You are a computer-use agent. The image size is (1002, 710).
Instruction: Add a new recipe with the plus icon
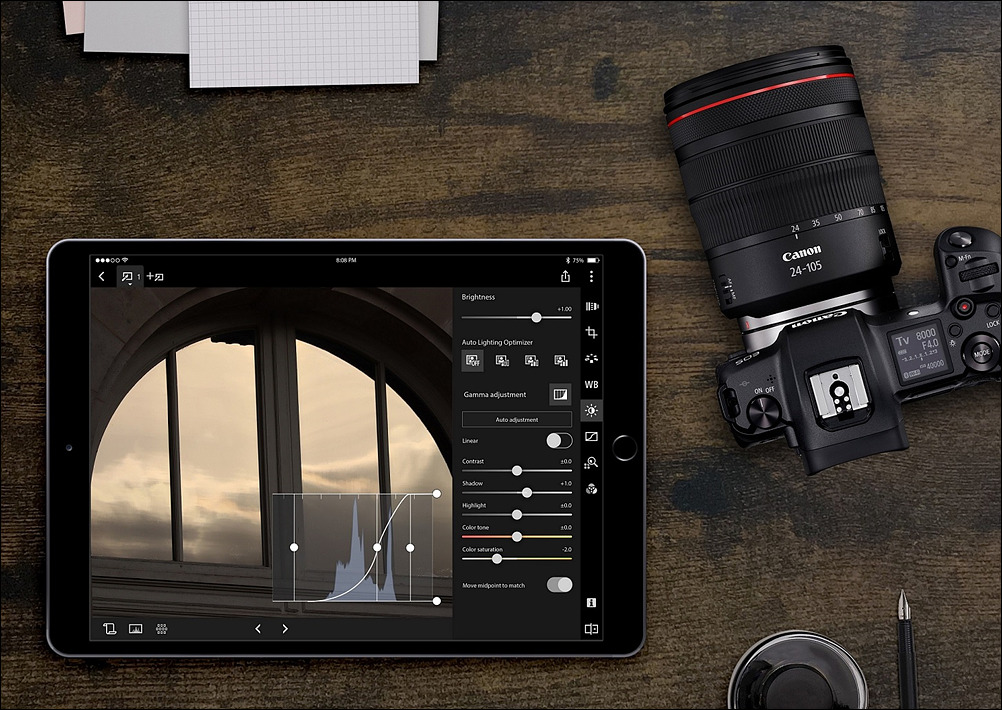point(155,276)
